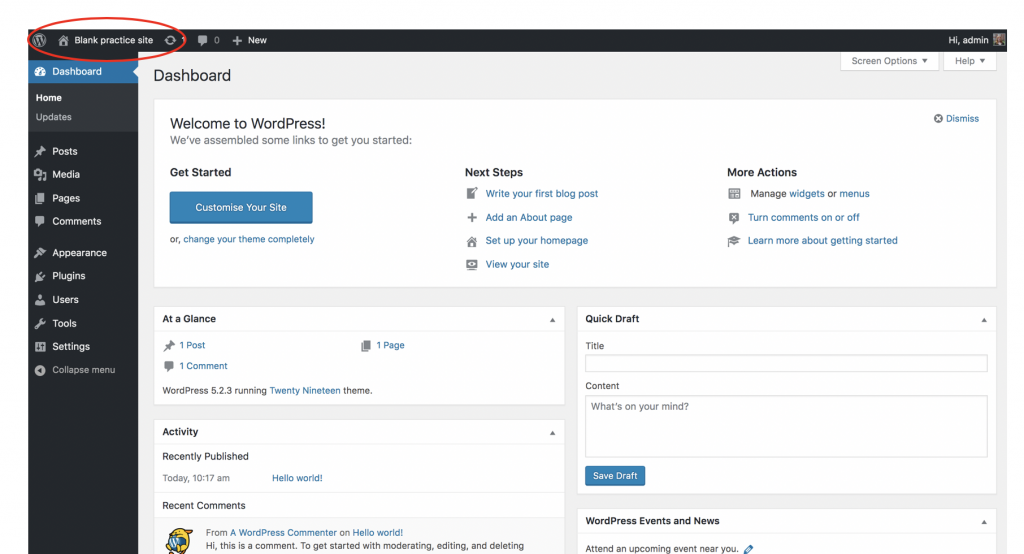The image size is (1024, 554).
Task: Click the graduation cap icon beside Learn more
Action: 734,241
